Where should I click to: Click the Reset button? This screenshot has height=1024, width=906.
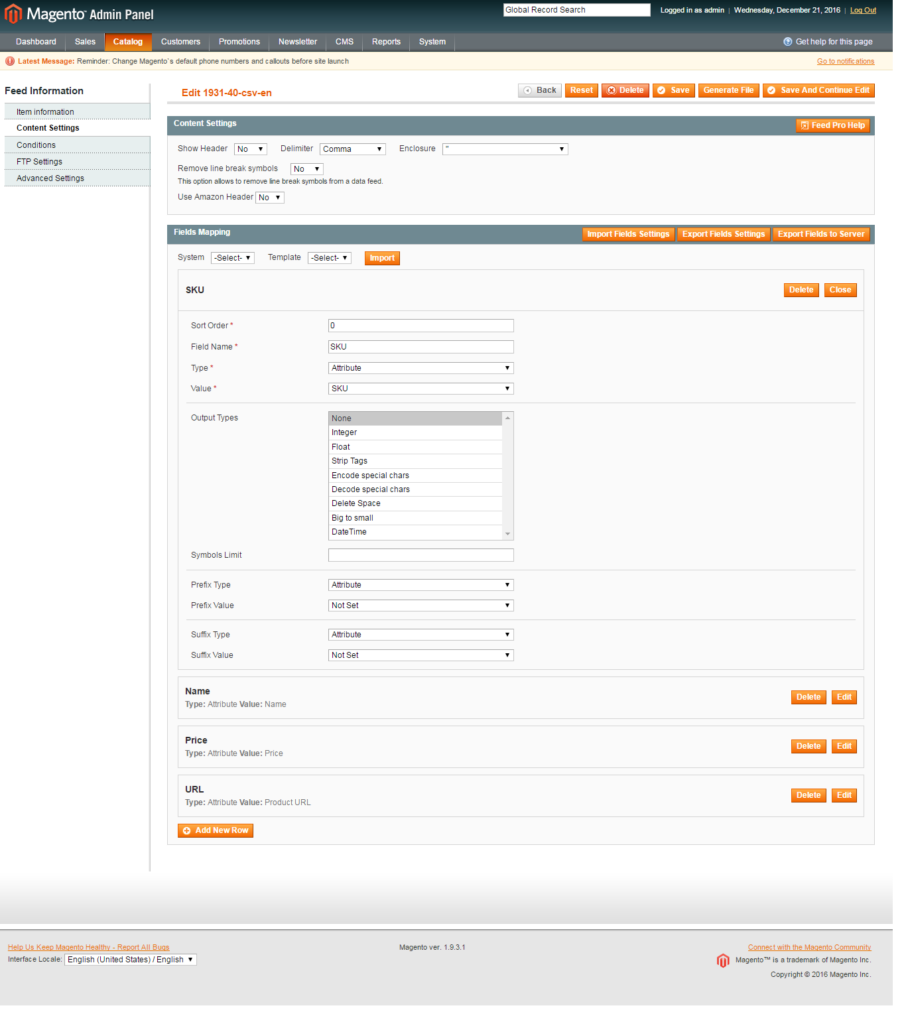tap(581, 91)
